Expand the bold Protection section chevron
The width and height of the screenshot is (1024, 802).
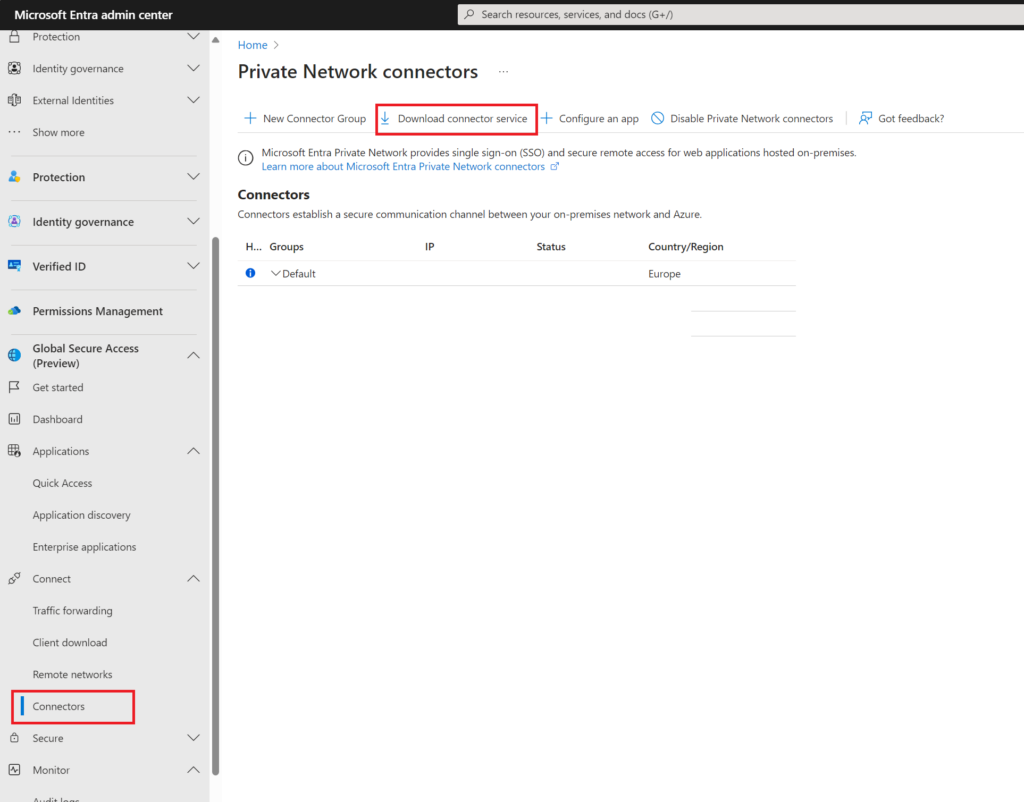coord(193,177)
